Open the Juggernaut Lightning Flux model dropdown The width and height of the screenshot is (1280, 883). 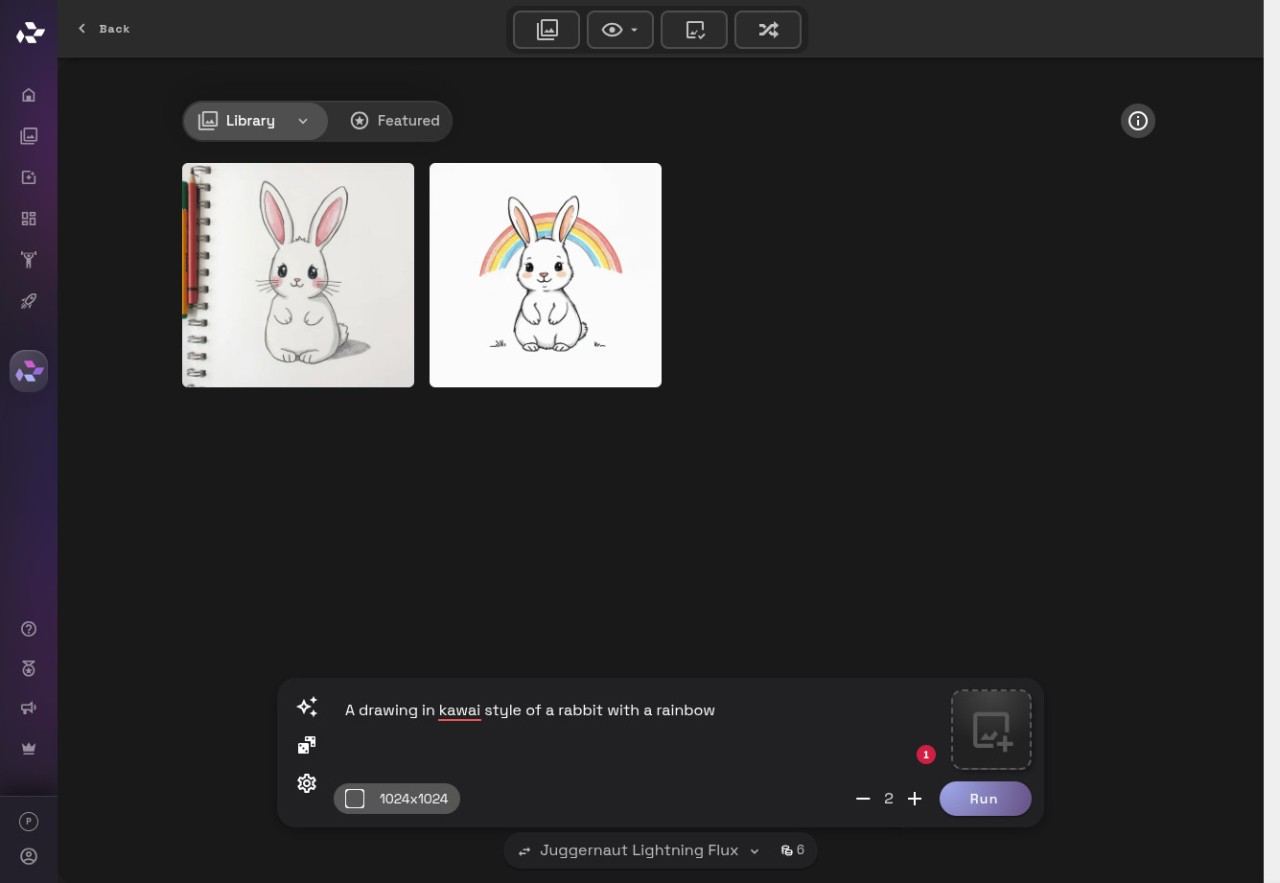639,850
